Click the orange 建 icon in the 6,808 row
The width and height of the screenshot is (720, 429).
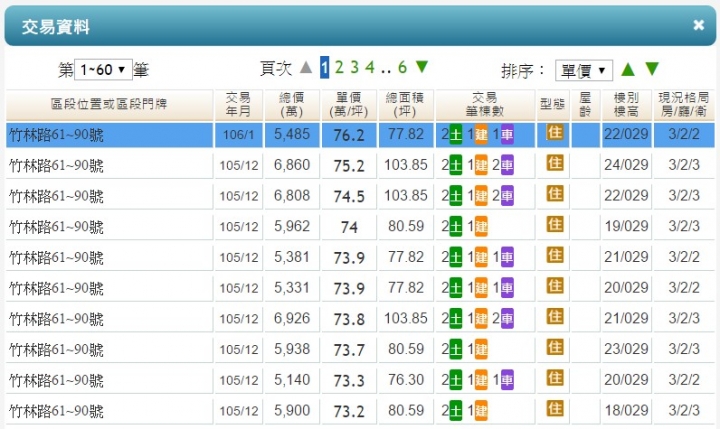[x=481, y=196]
